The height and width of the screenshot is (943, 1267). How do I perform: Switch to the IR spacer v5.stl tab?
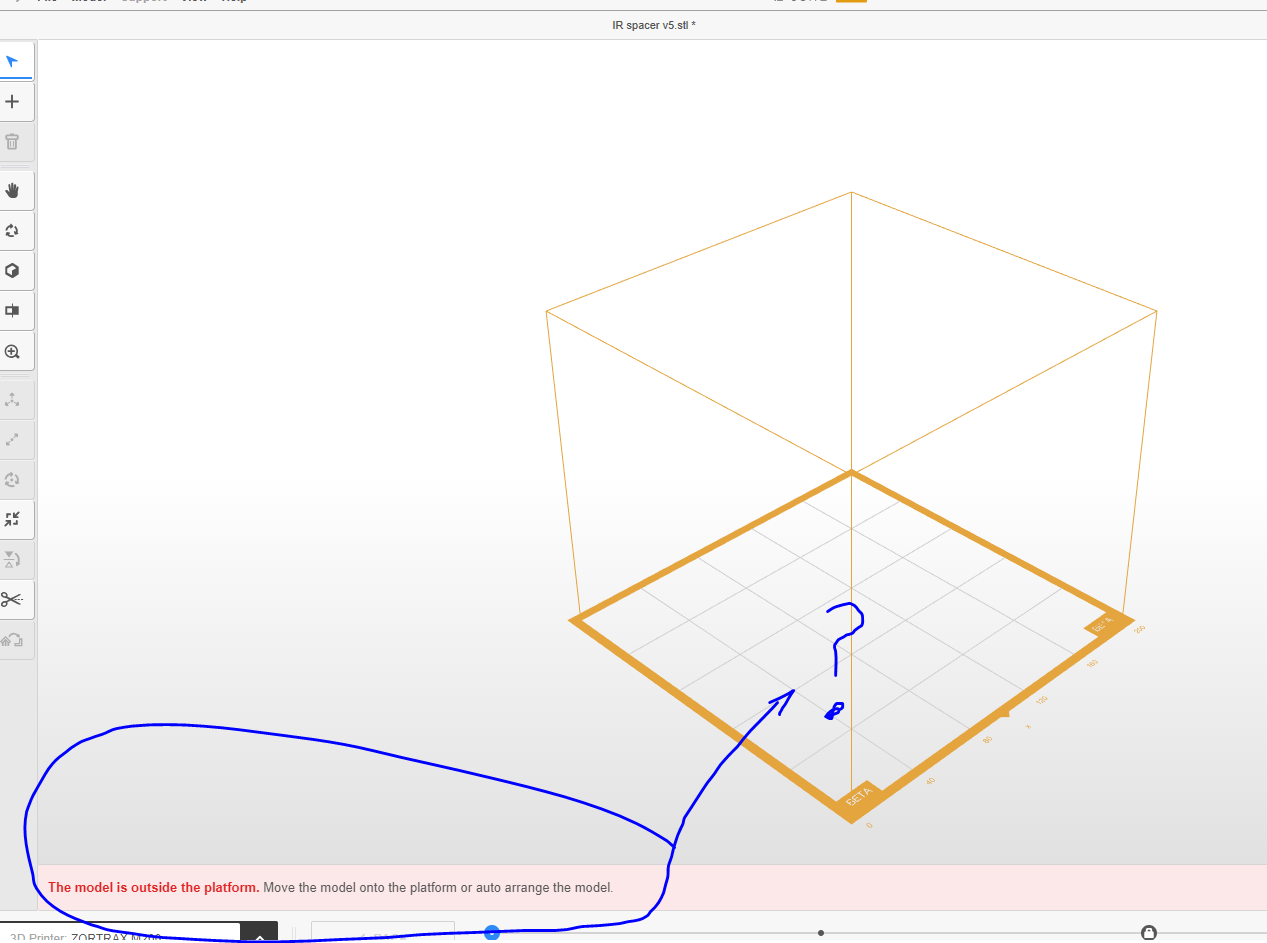(x=653, y=25)
